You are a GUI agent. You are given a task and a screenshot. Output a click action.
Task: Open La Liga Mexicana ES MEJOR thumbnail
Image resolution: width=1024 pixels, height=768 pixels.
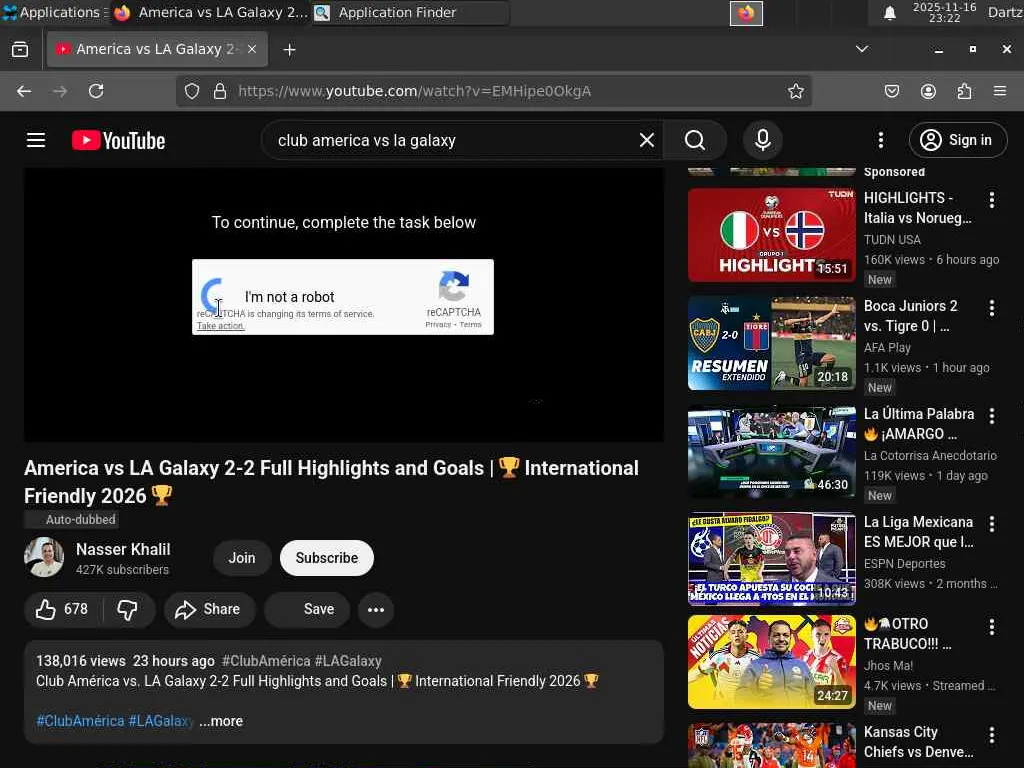[x=771, y=559]
